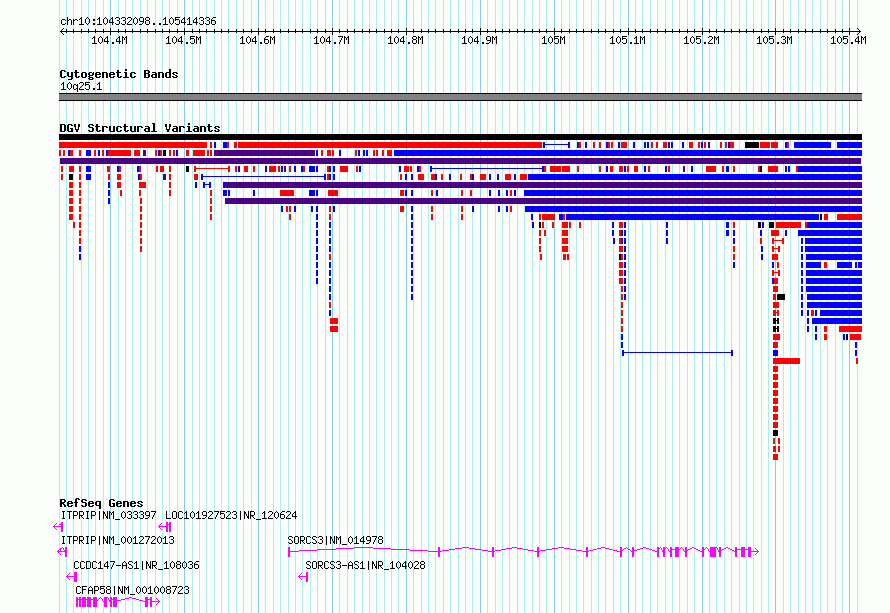890x613 pixels.
Task: Click the LOC101927523|NR_120624 gene label
Action: point(231,515)
